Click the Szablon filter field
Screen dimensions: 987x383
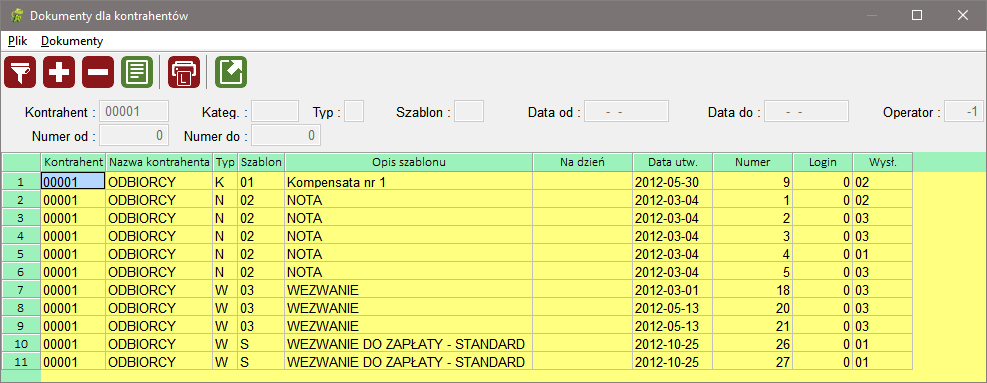point(468,111)
